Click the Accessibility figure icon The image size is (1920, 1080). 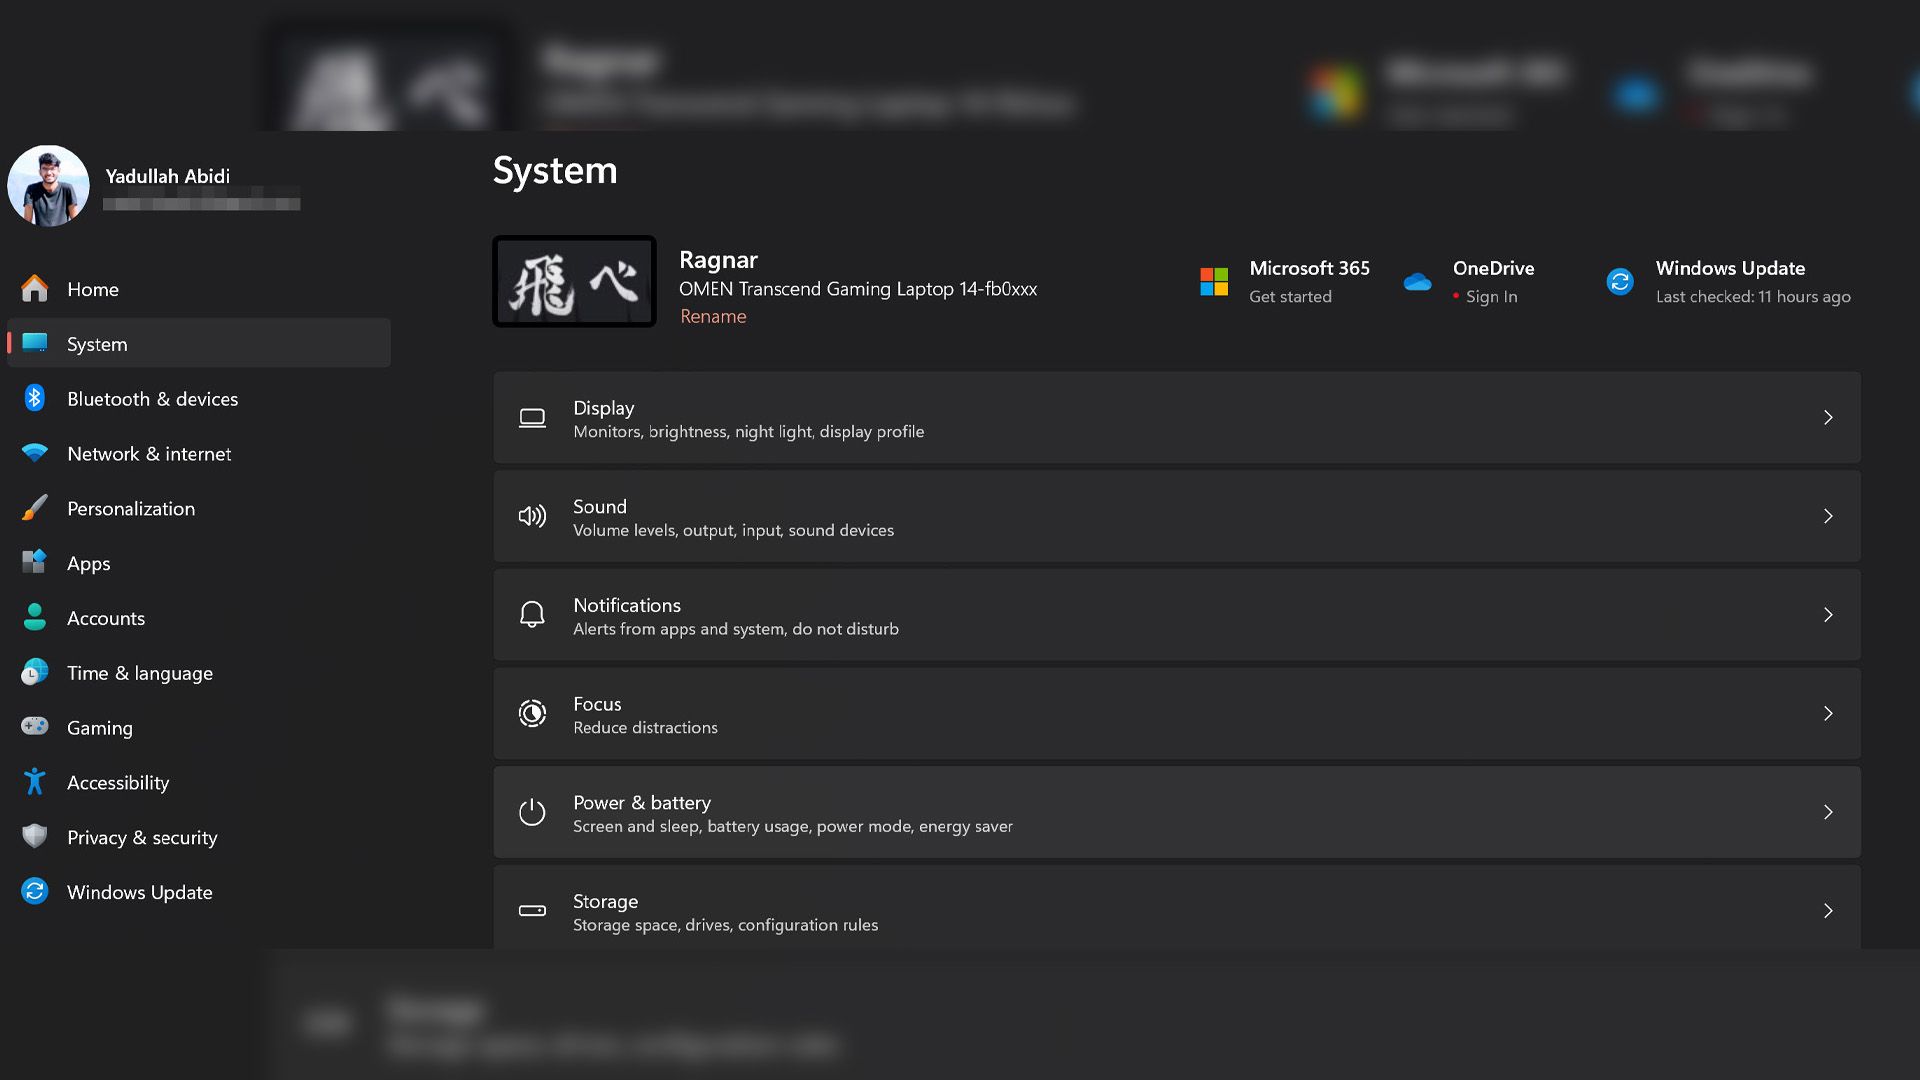(35, 782)
